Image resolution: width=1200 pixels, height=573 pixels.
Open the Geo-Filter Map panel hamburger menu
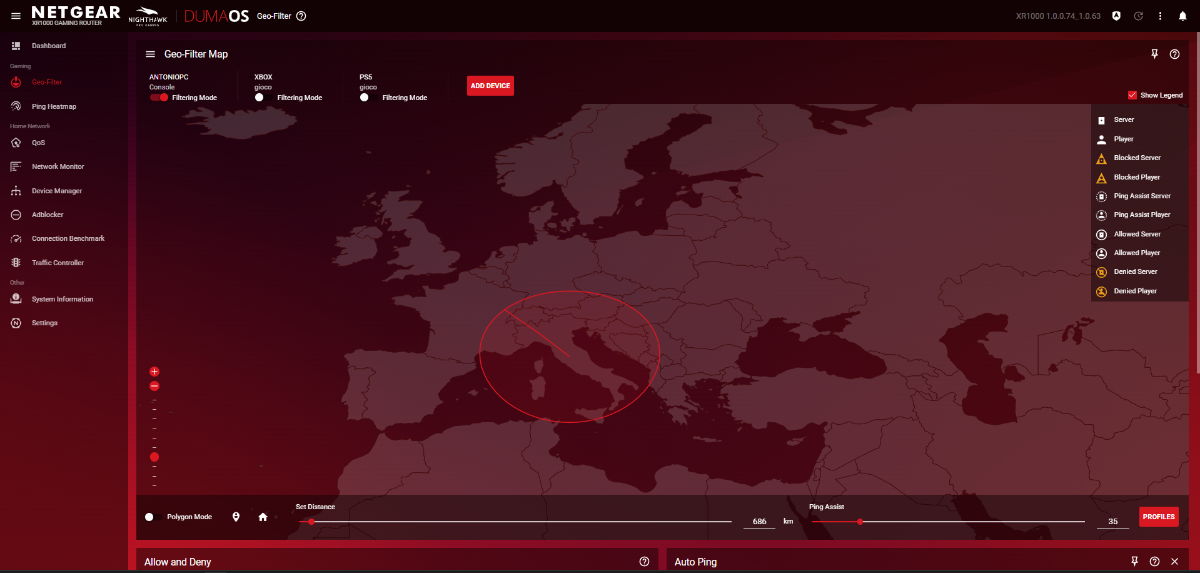pyautogui.click(x=151, y=54)
